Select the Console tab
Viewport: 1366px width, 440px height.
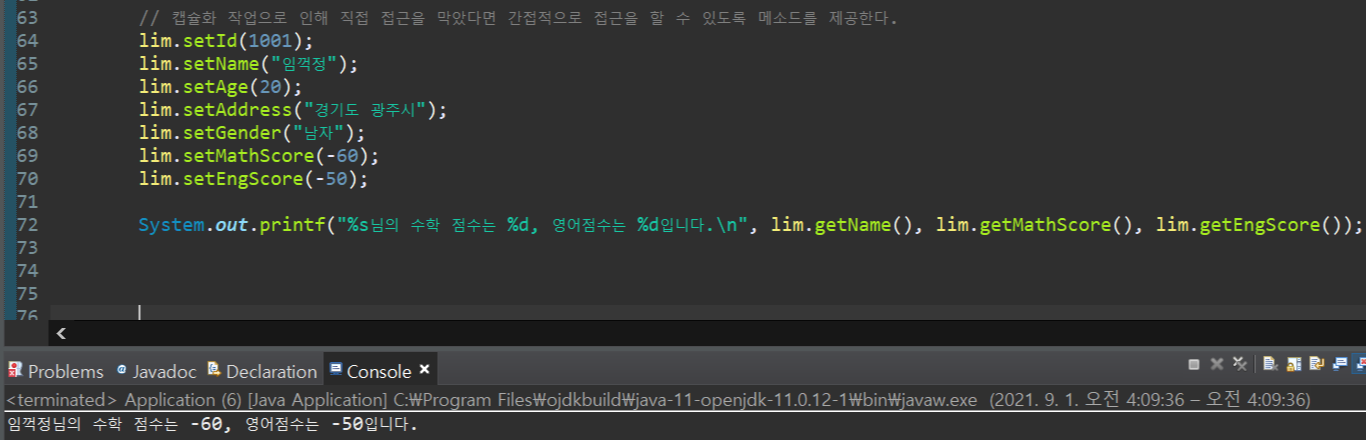click(379, 371)
